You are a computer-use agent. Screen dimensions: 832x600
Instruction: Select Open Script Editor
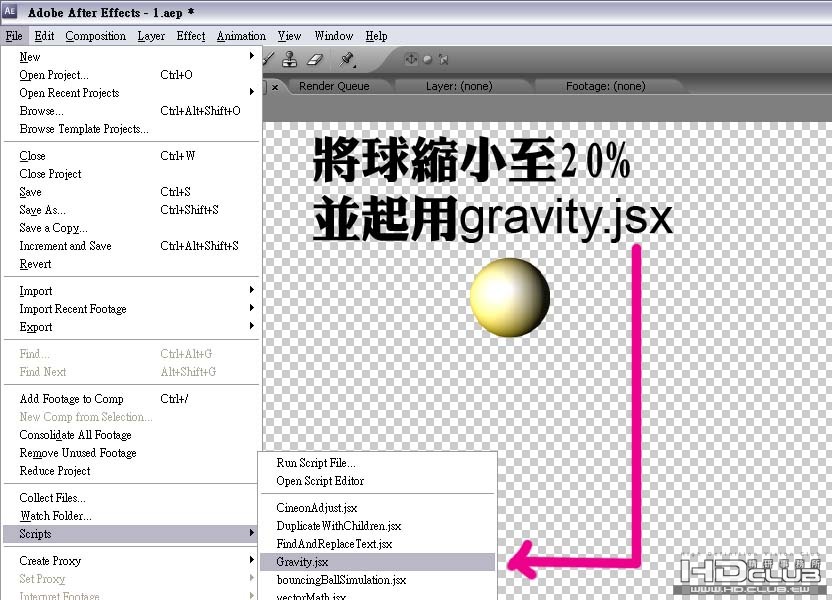(x=377, y=481)
